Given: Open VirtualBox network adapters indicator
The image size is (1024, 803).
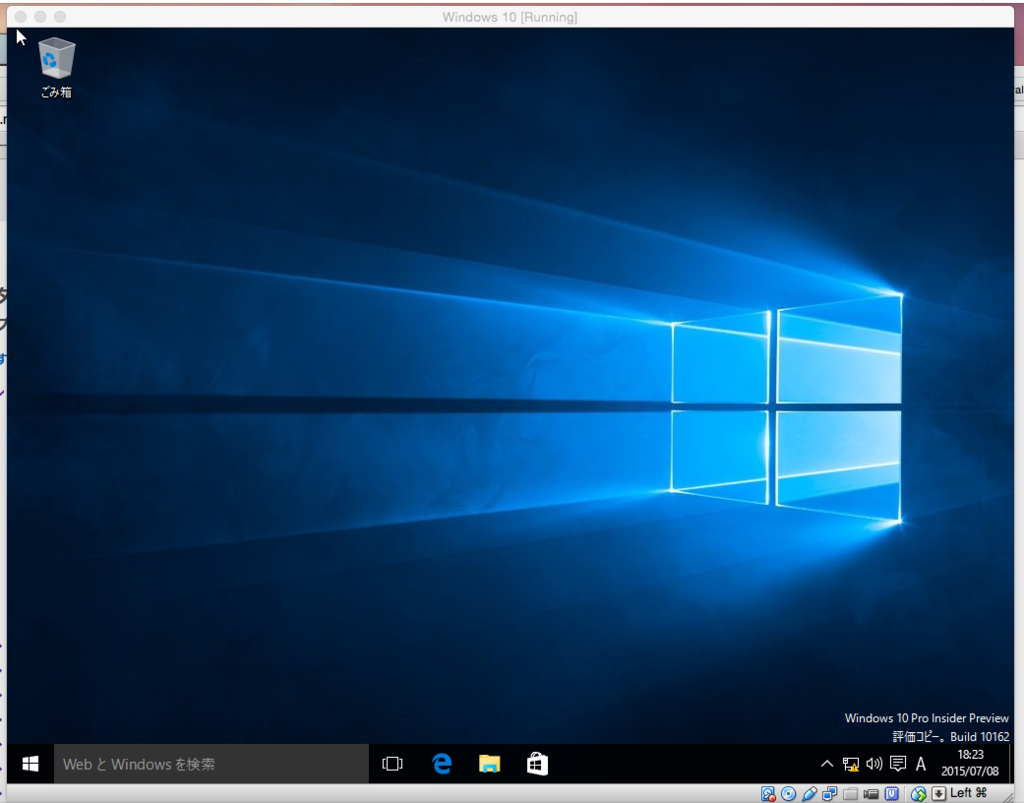Looking at the screenshot, I should [829, 793].
